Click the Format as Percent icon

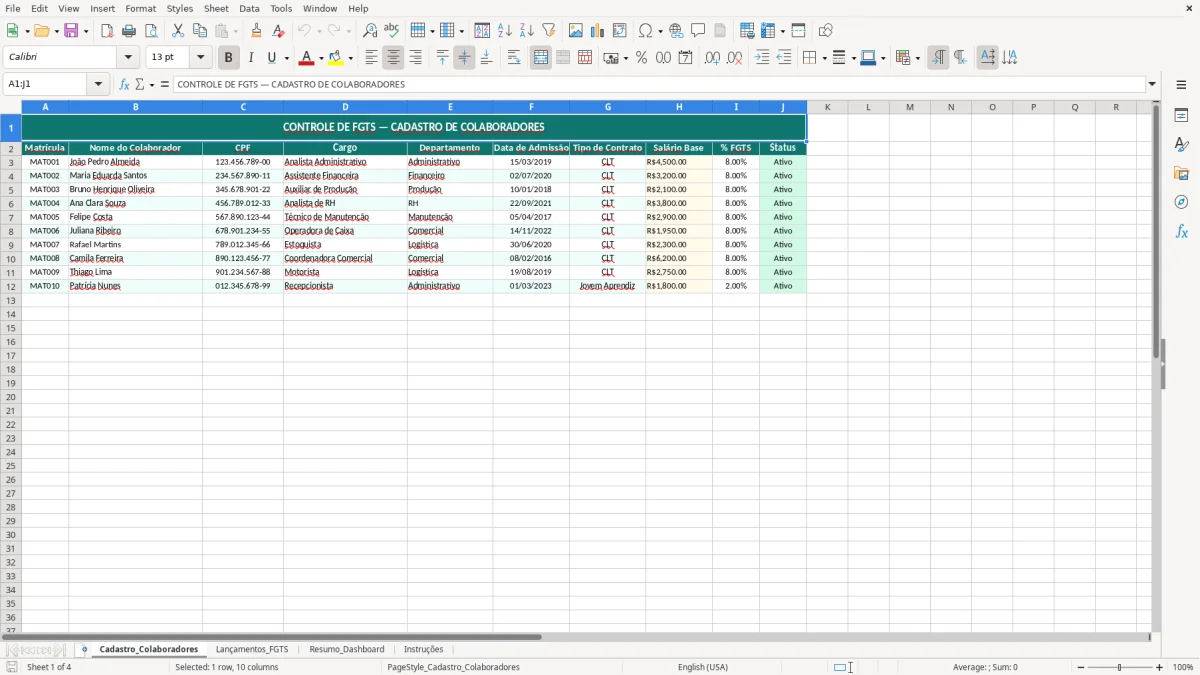tap(642, 58)
